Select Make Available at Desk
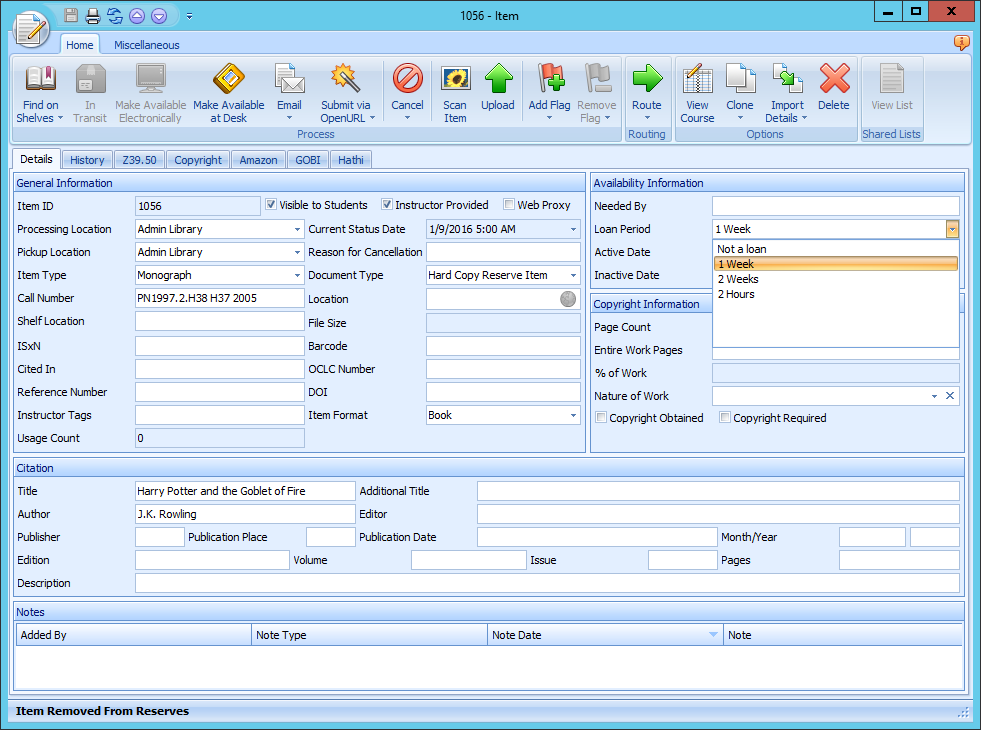This screenshot has width=981, height=730. click(x=228, y=91)
